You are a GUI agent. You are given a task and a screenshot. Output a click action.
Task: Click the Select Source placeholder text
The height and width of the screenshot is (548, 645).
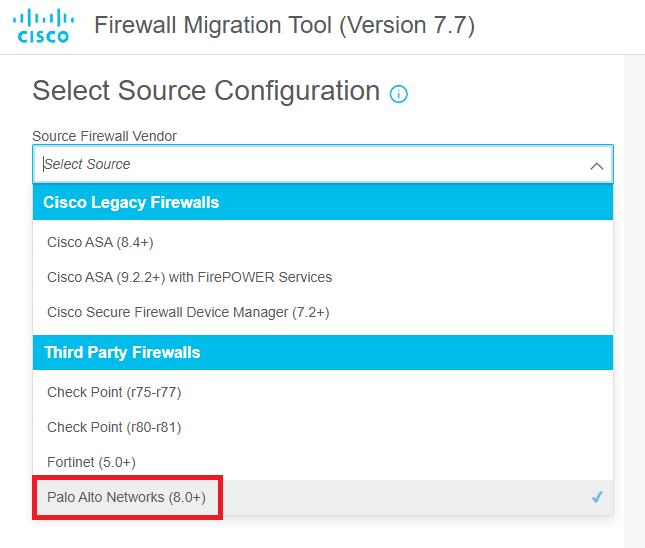pyautogui.click(x=87, y=164)
